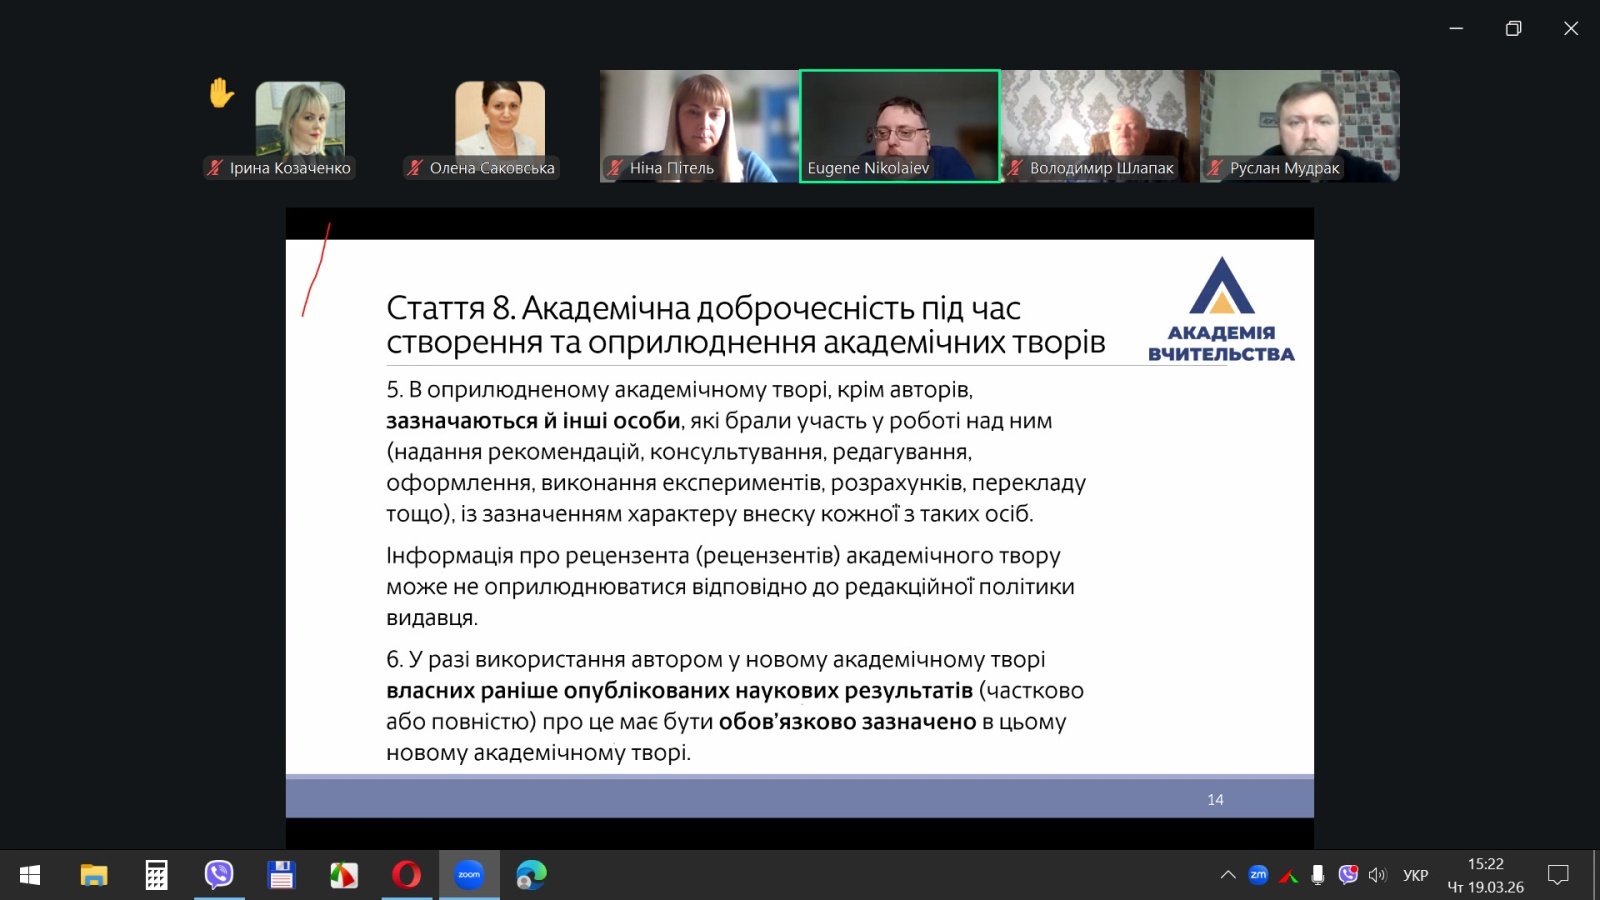Click the volume speaker icon in the tray
Screen dimensions: 1600x900
click(x=1377, y=875)
